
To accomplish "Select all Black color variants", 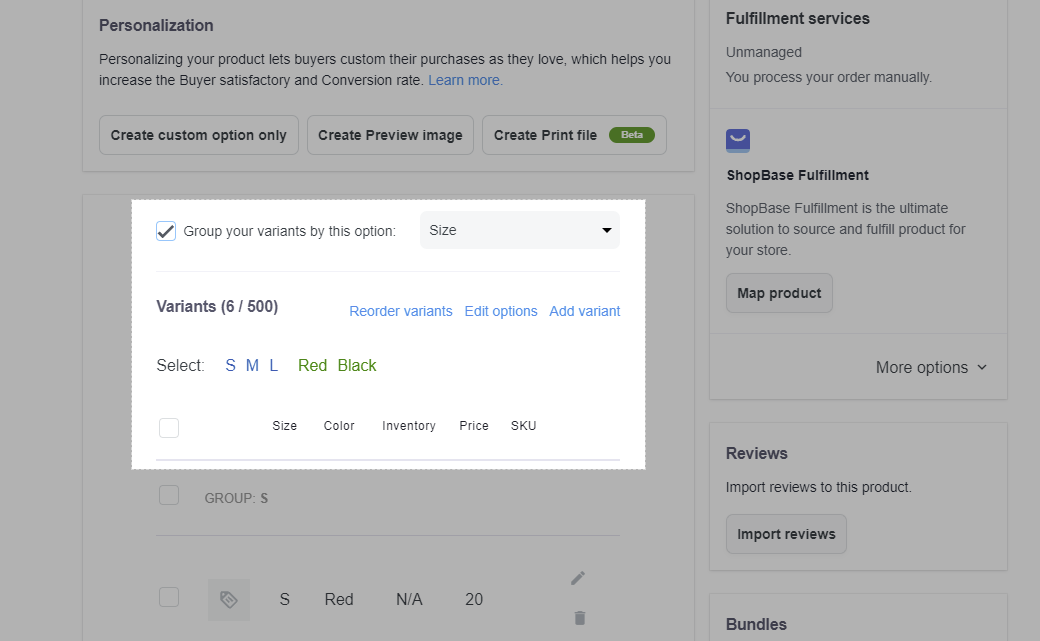I will [x=357, y=366].
